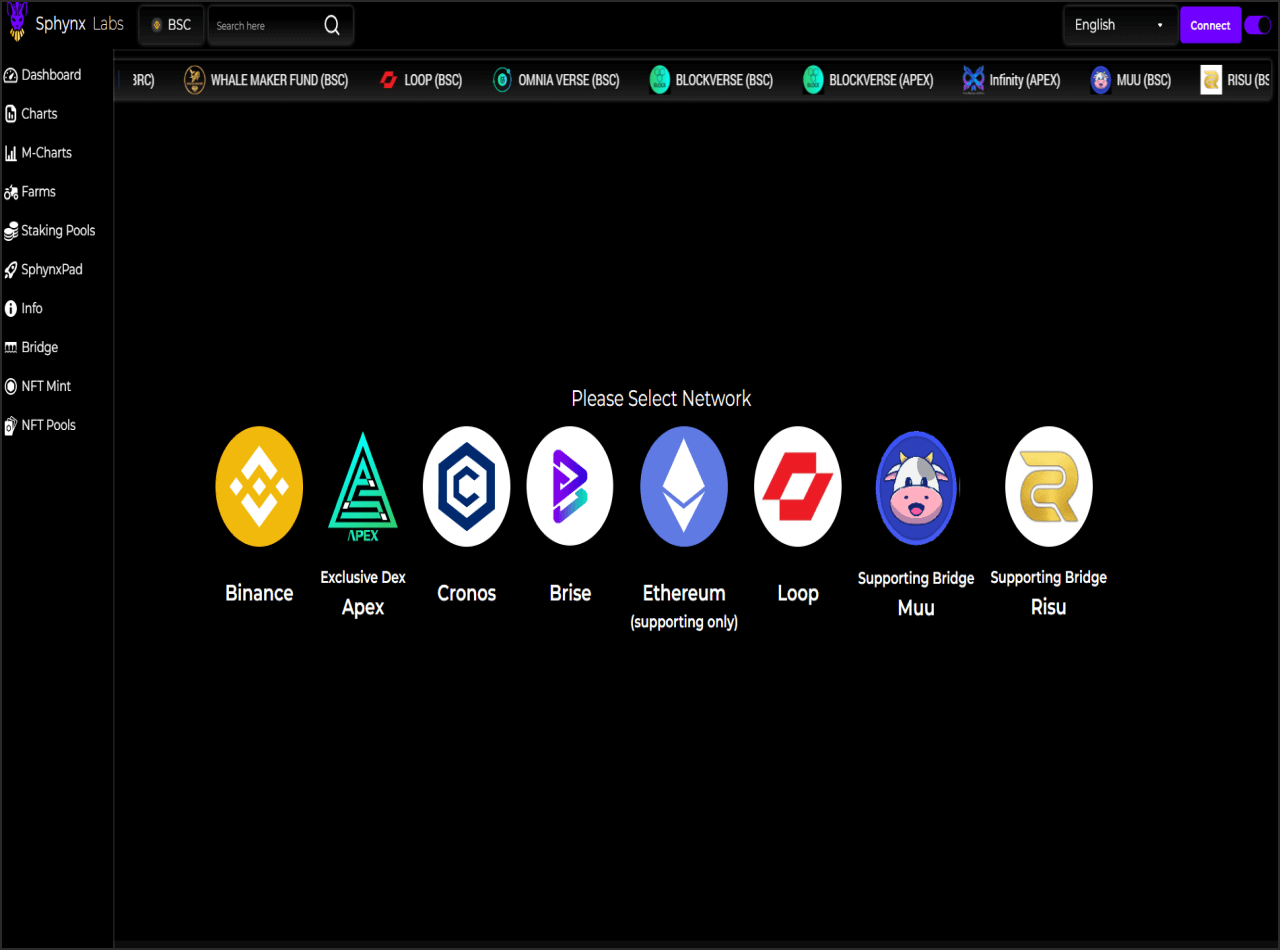Click the Cronos network label
This screenshot has height=950, width=1280.
[x=467, y=593]
